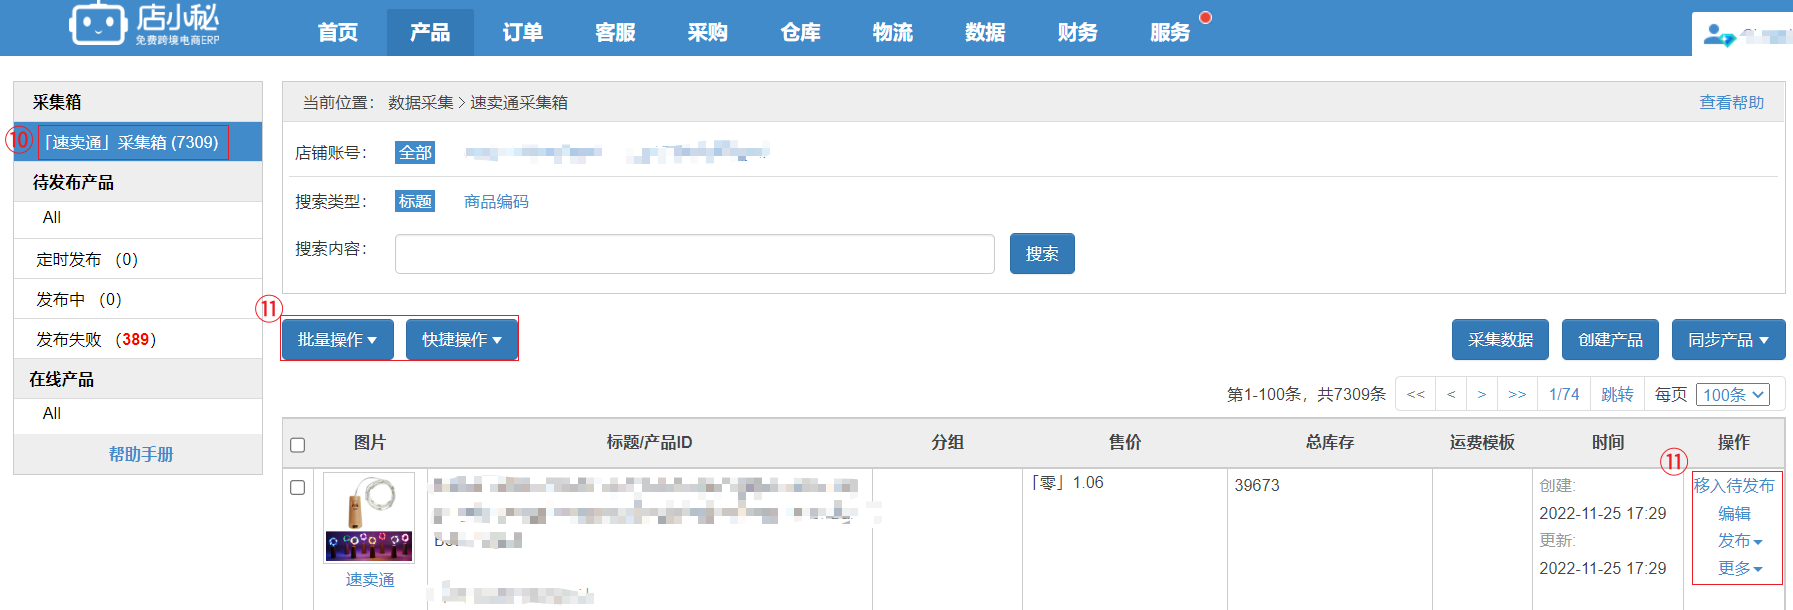
Task: Check the first product row checkbox
Action: [x=297, y=487]
